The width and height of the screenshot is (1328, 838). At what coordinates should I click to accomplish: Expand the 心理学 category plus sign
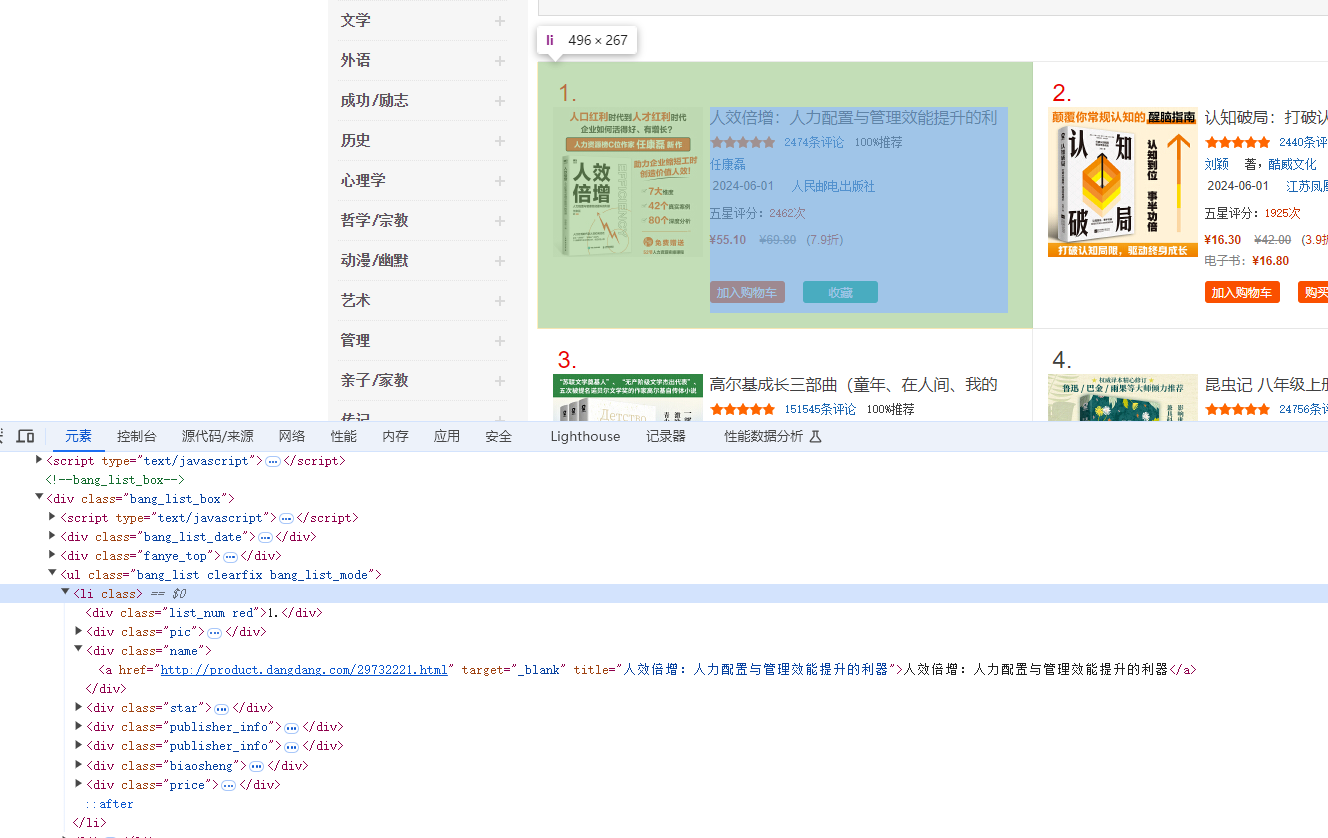[500, 180]
